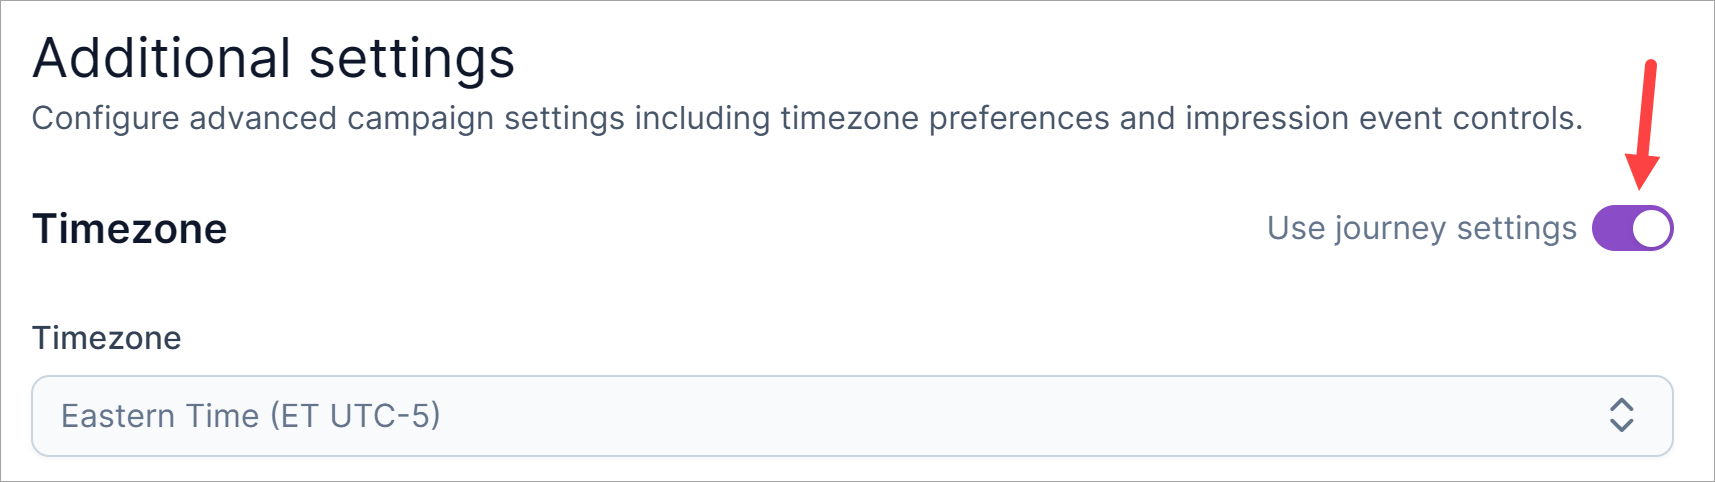This screenshot has height=482, width=1715.
Task: Click the "Use journey settings" label text
Action: (1421, 228)
